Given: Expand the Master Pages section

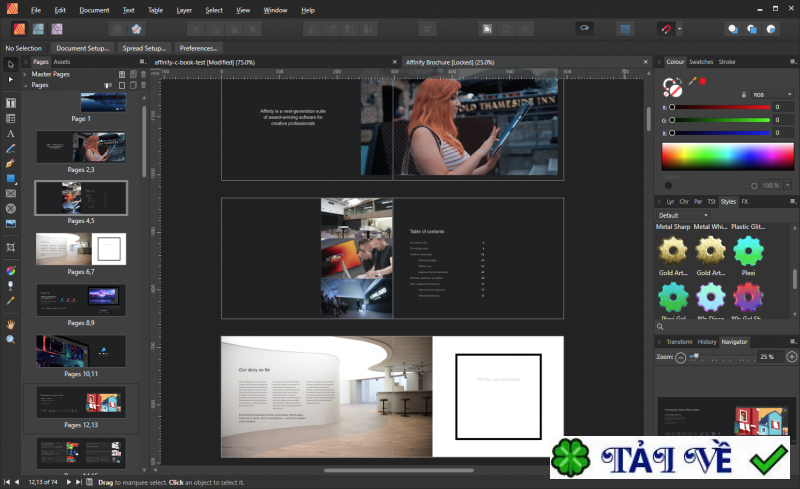Looking at the screenshot, I should click(27, 74).
